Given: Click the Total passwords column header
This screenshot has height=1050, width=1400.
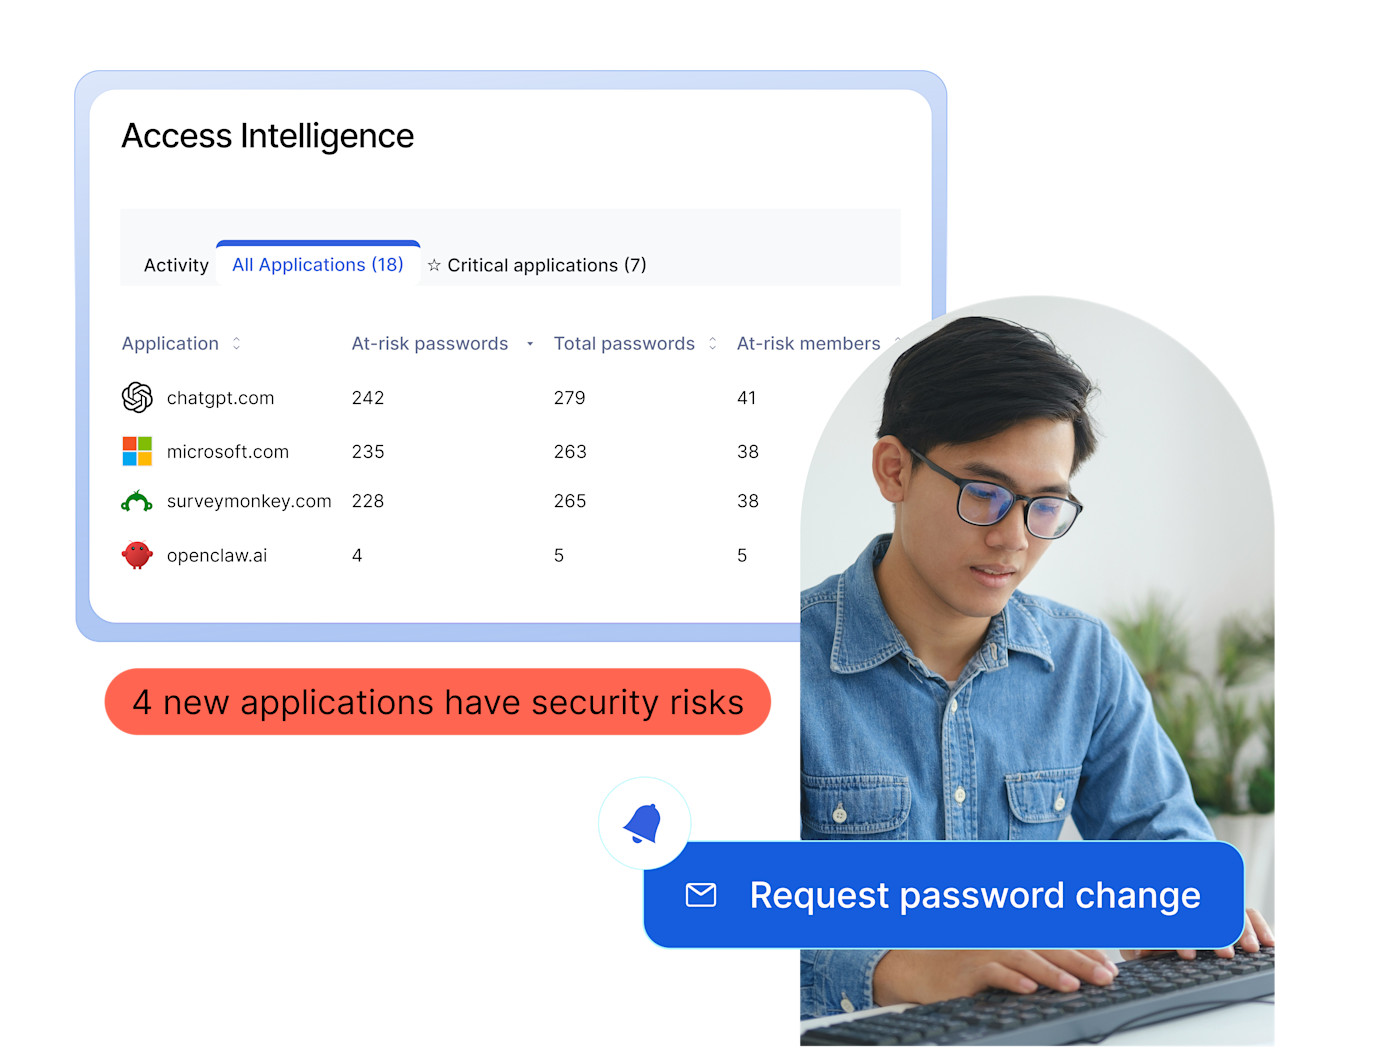Looking at the screenshot, I should click(x=624, y=343).
